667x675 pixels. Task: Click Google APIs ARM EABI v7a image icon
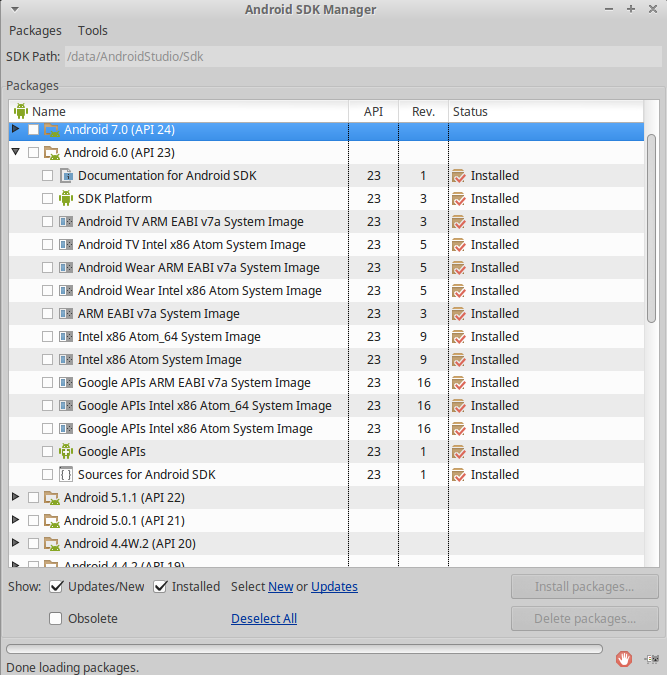tap(66, 383)
